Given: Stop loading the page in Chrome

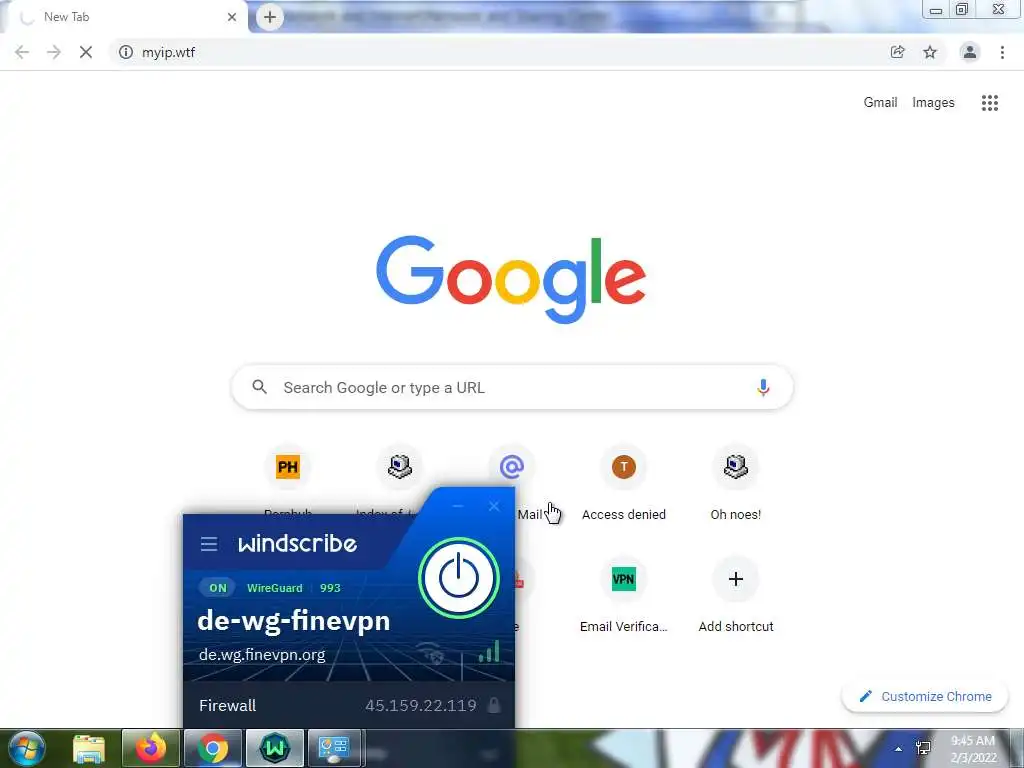Looking at the screenshot, I should point(86,52).
